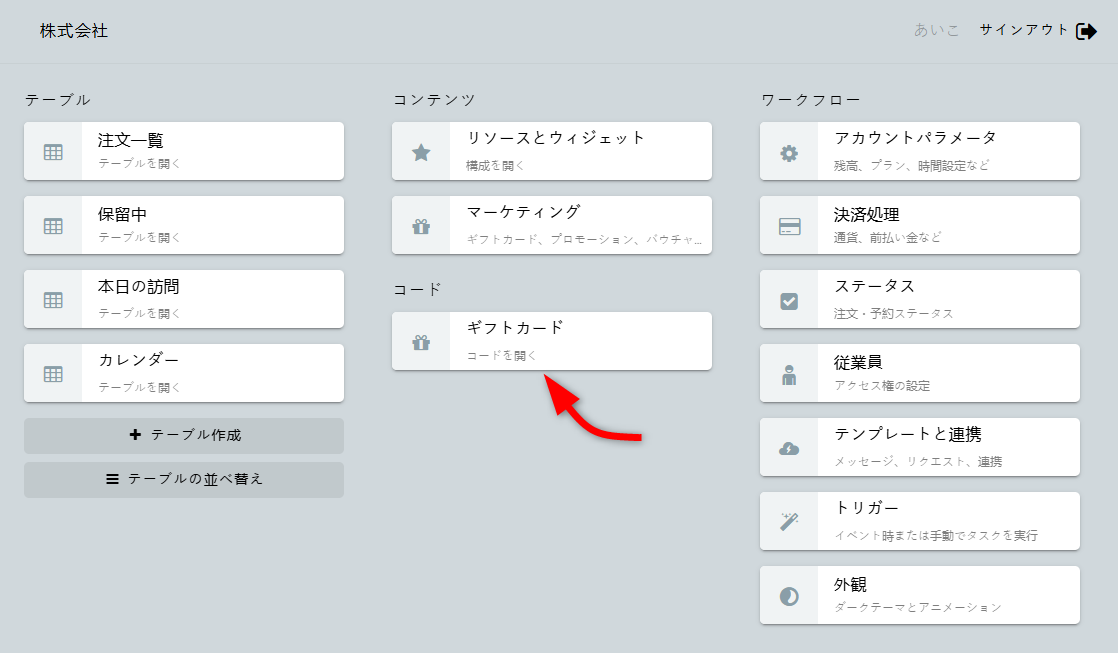Click the gift icon beside マーケティング
This screenshot has height=653, width=1118.
point(421,226)
